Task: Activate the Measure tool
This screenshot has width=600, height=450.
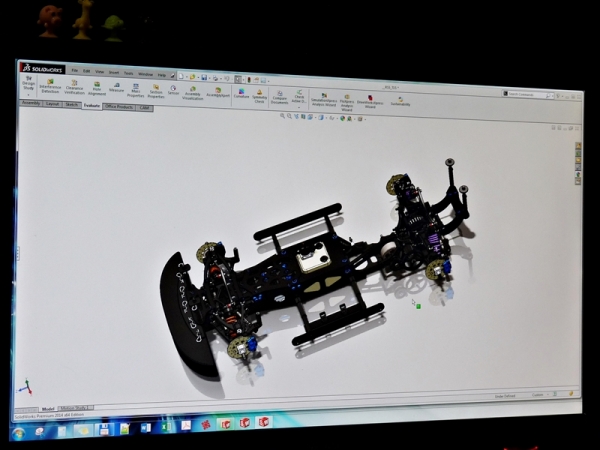Action: point(116,88)
